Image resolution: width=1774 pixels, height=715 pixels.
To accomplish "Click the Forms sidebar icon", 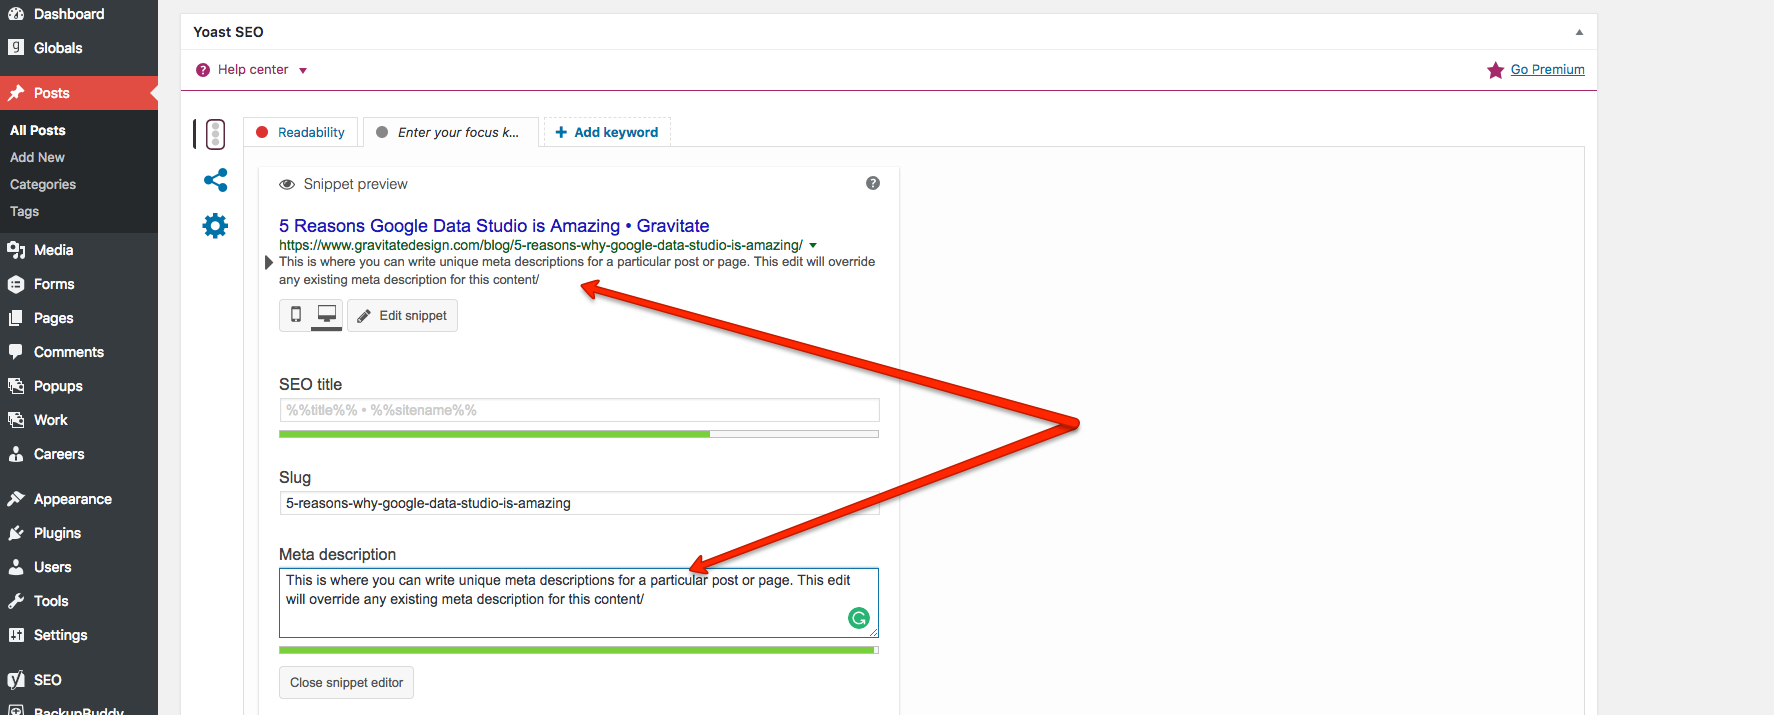I will coord(16,284).
